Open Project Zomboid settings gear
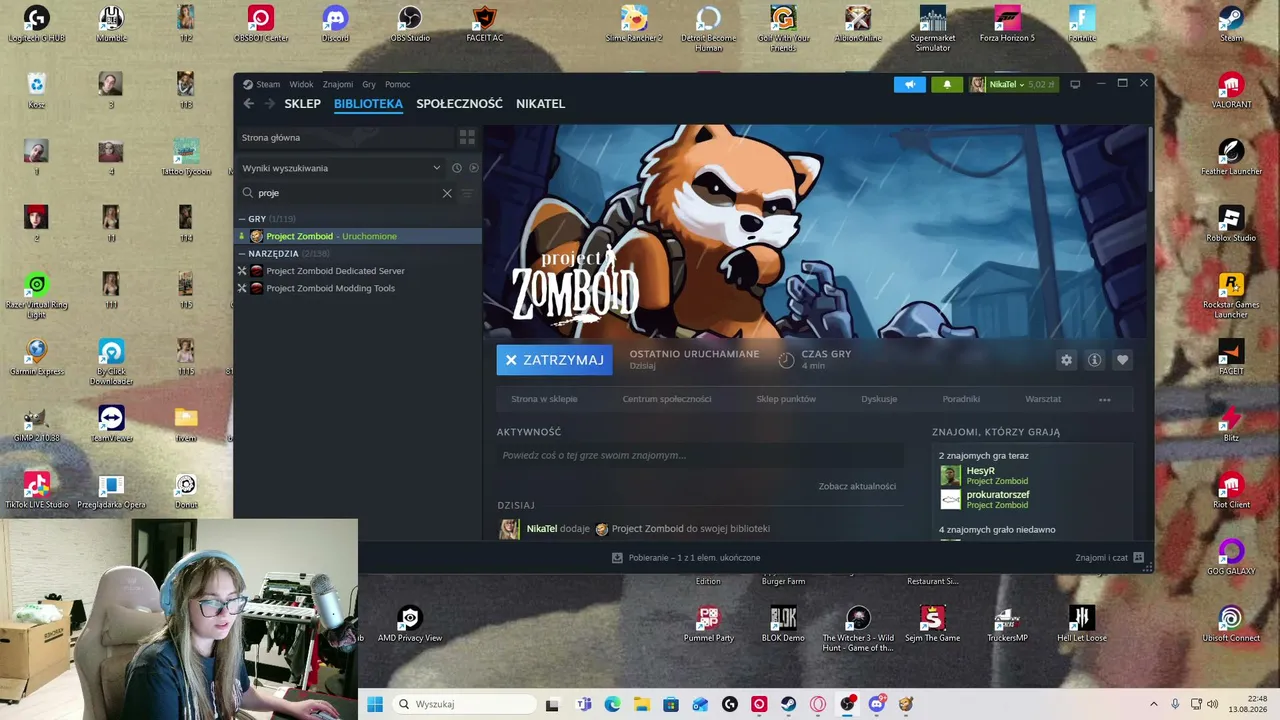This screenshot has height=720, width=1280. coord(1066,360)
